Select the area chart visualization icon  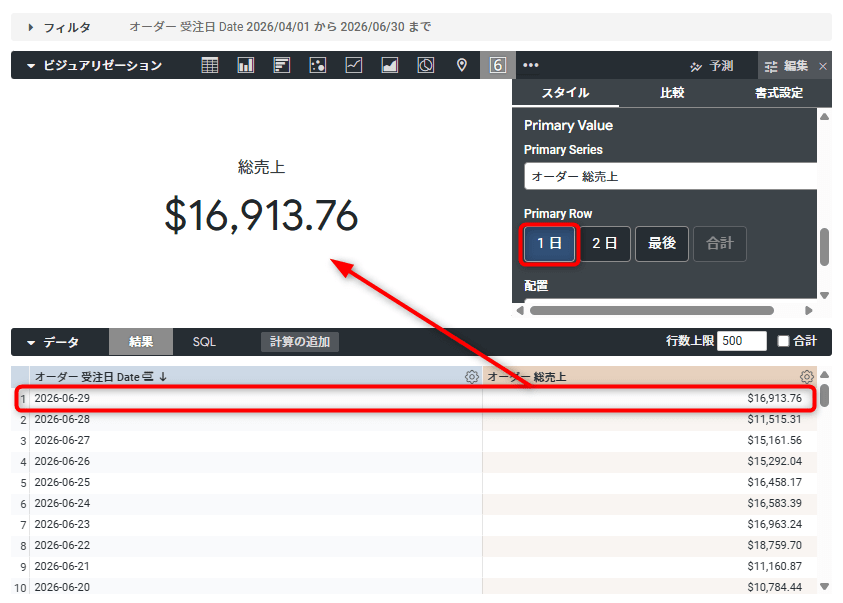[x=390, y=66]
